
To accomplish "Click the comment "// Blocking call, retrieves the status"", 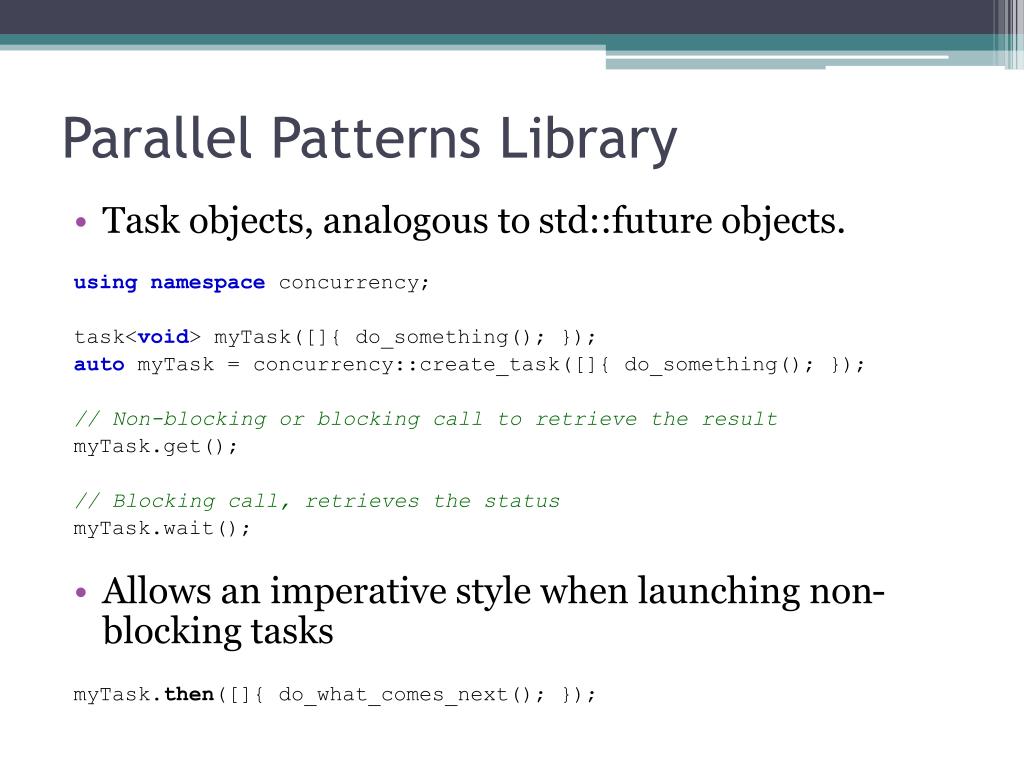I will coord(317,502).
